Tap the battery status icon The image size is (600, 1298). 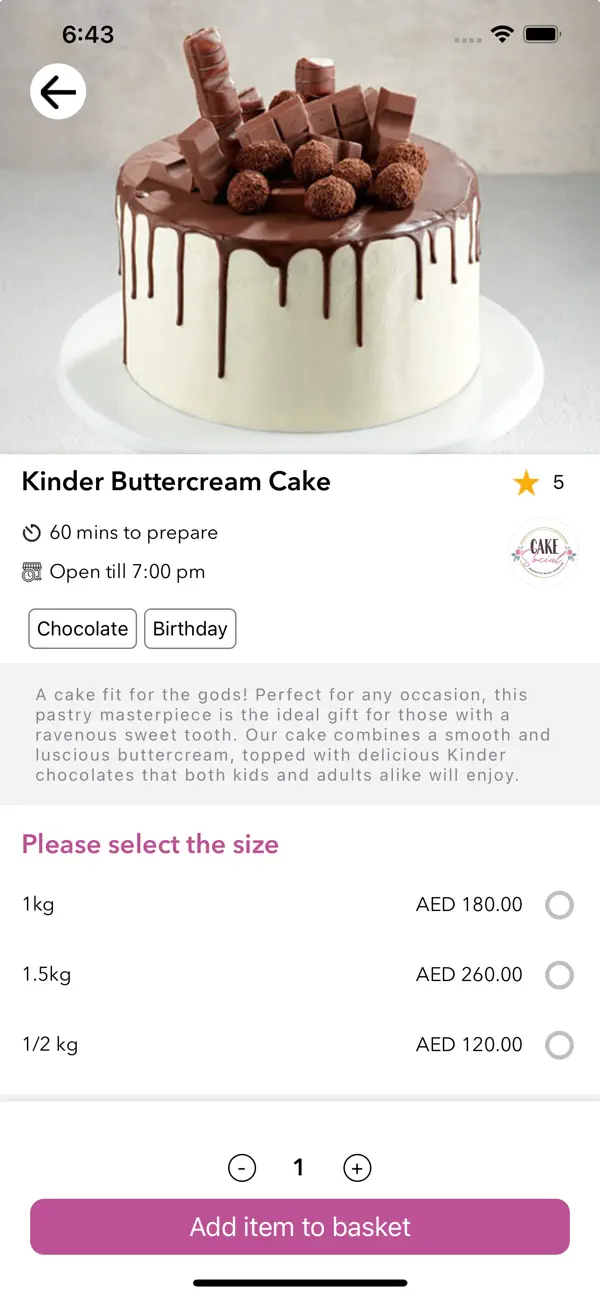tap(542, 35)
